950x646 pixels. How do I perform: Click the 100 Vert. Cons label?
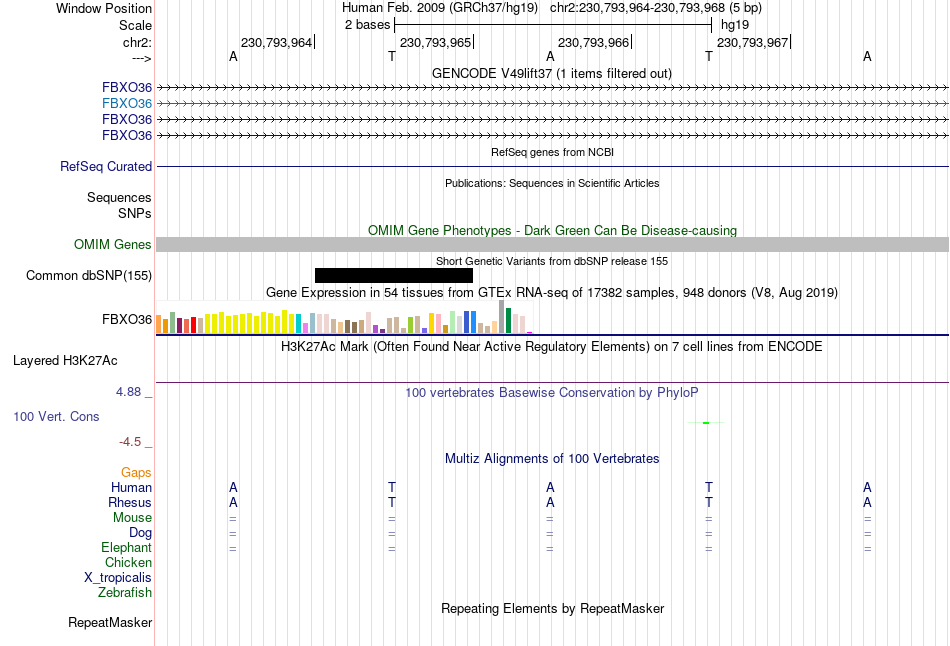[56, 416]
